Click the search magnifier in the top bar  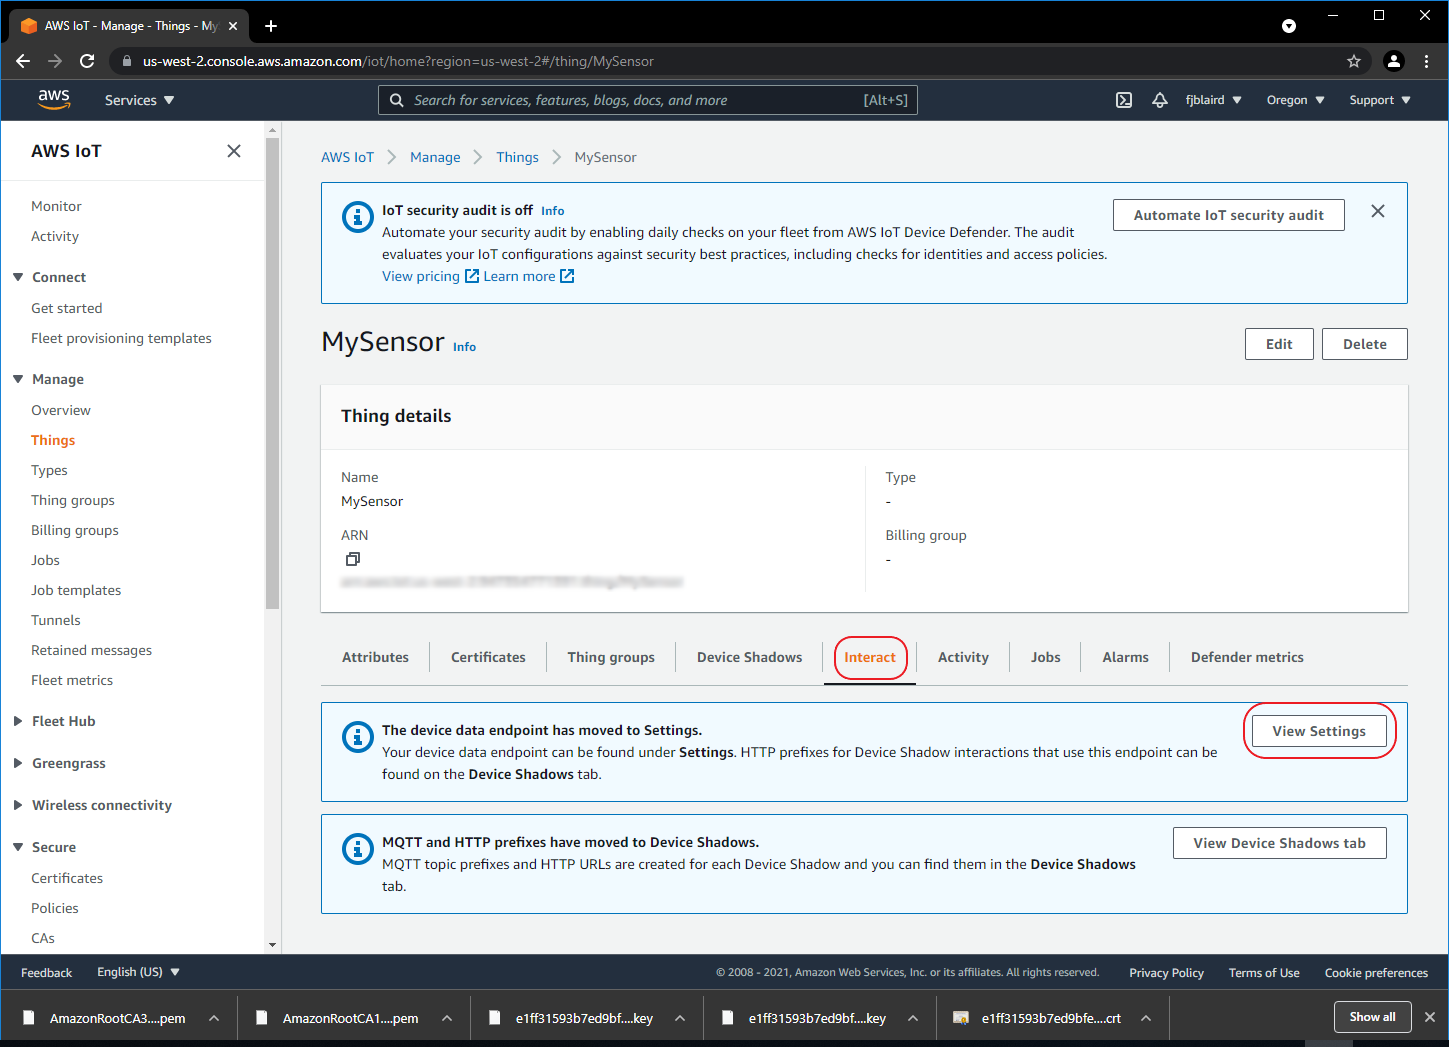coord(396,100)
